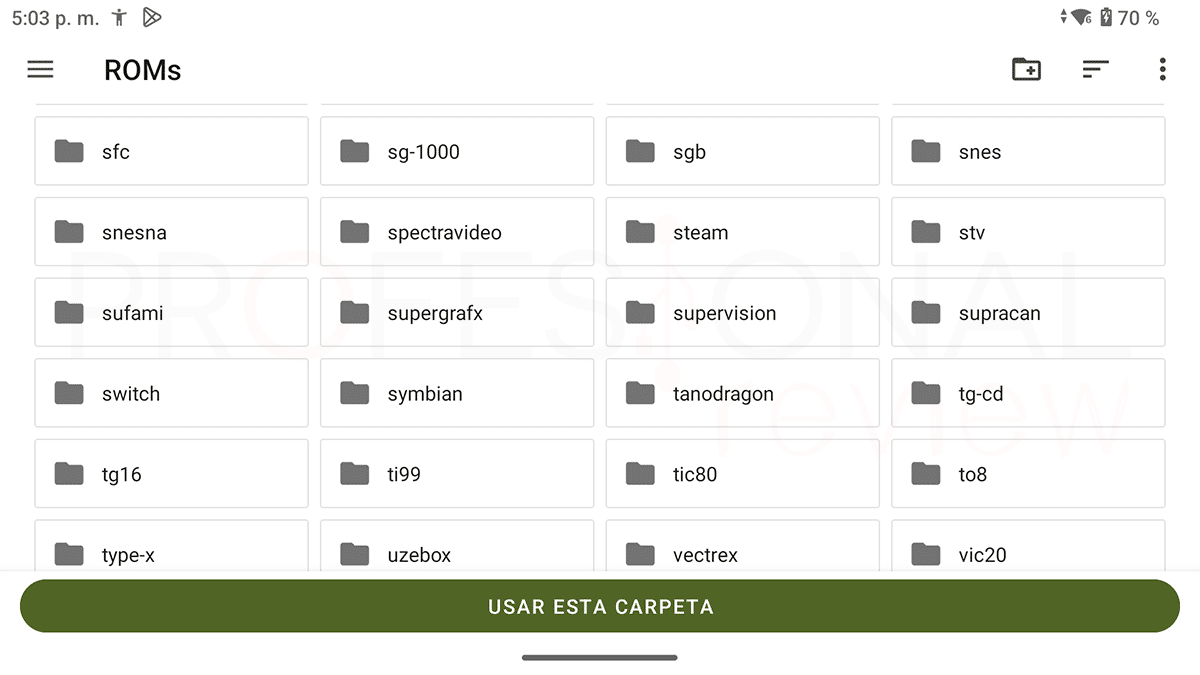Tap the ROMs title in the header
The height and width of the screenshot is (675, 1200).
pyautogui.click(x=143, y=70)
